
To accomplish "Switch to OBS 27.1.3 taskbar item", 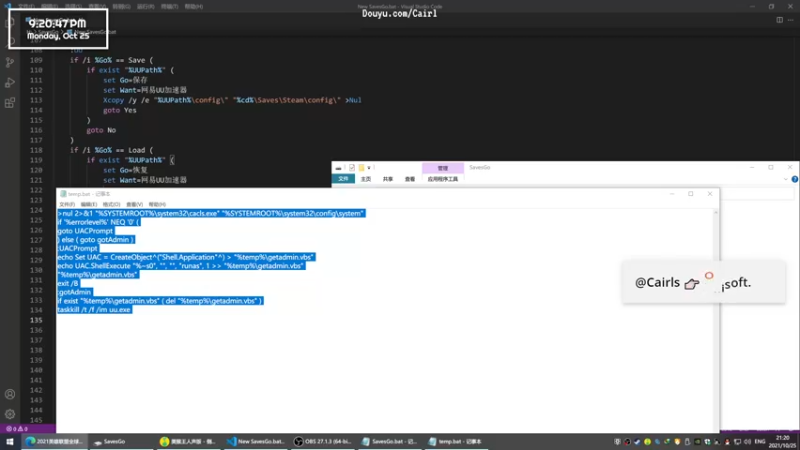I will [323, 441].
